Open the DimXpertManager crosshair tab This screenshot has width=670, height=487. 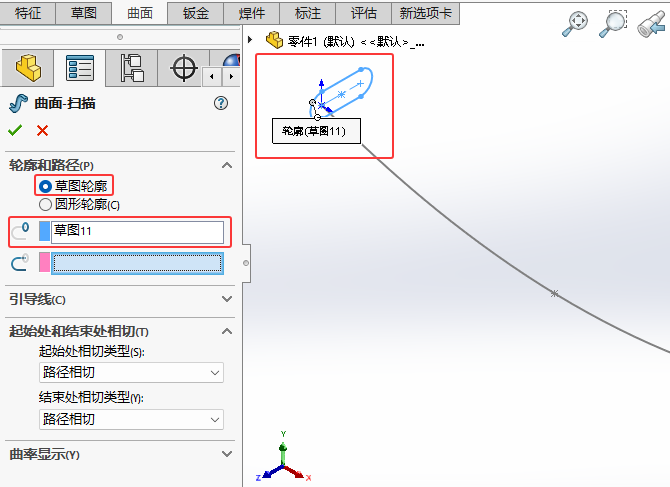184,68
